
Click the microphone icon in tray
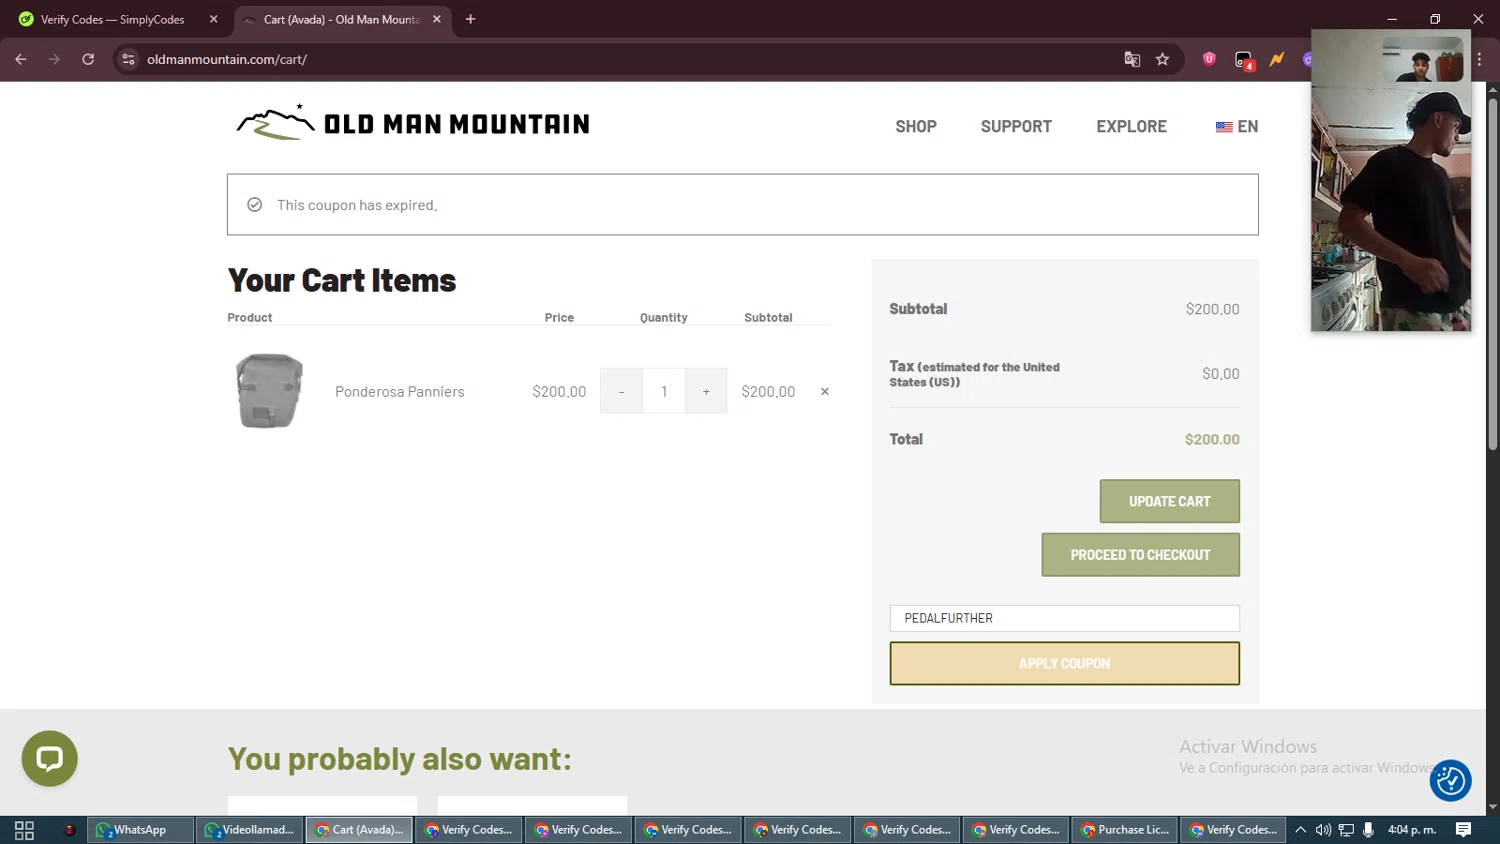click(x=1368, y=830)
